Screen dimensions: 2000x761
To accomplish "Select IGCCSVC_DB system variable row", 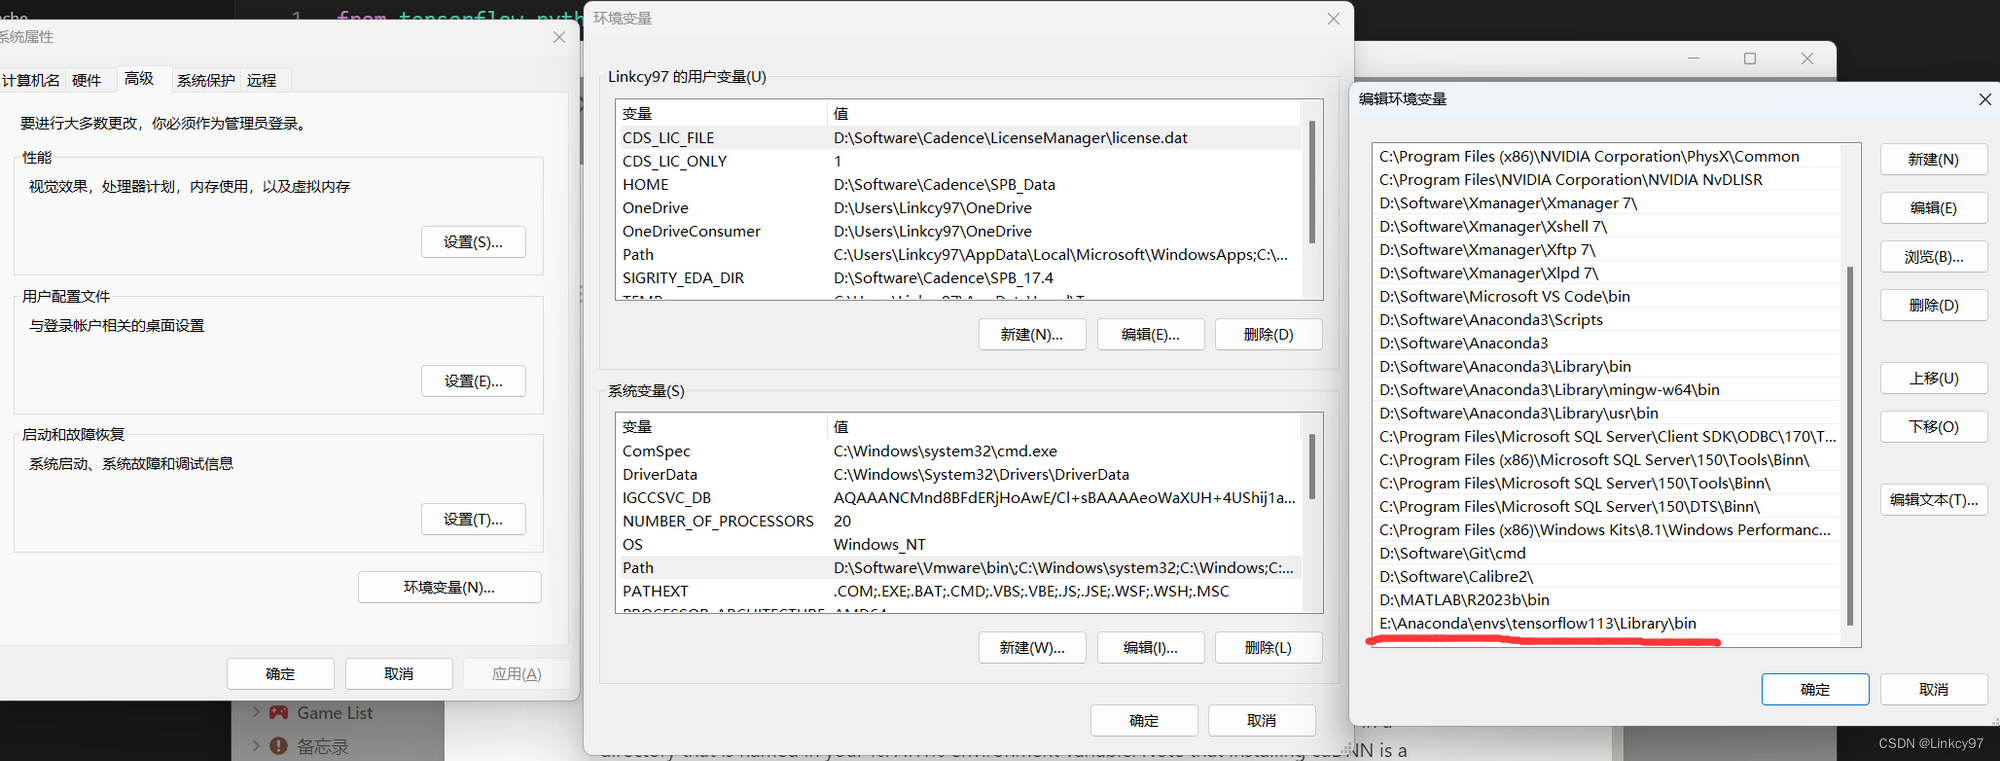I will (959, 497).
